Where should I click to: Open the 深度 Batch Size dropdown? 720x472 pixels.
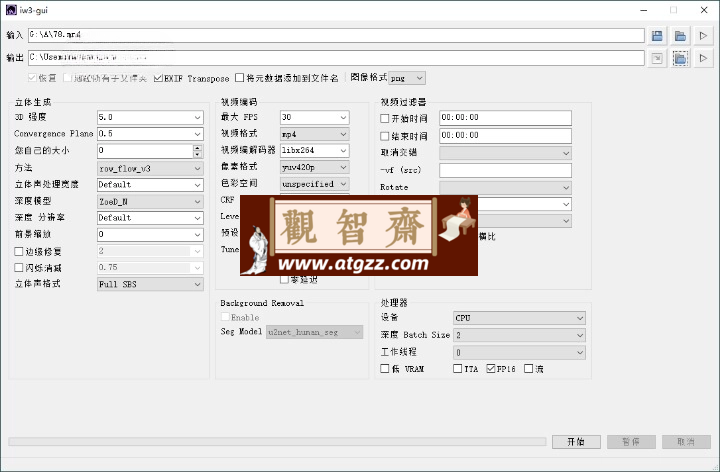[519, 335]
